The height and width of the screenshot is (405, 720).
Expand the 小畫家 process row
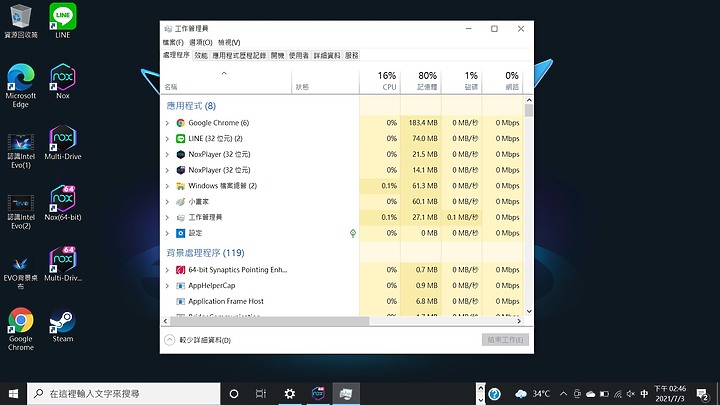tap(167, 201)
